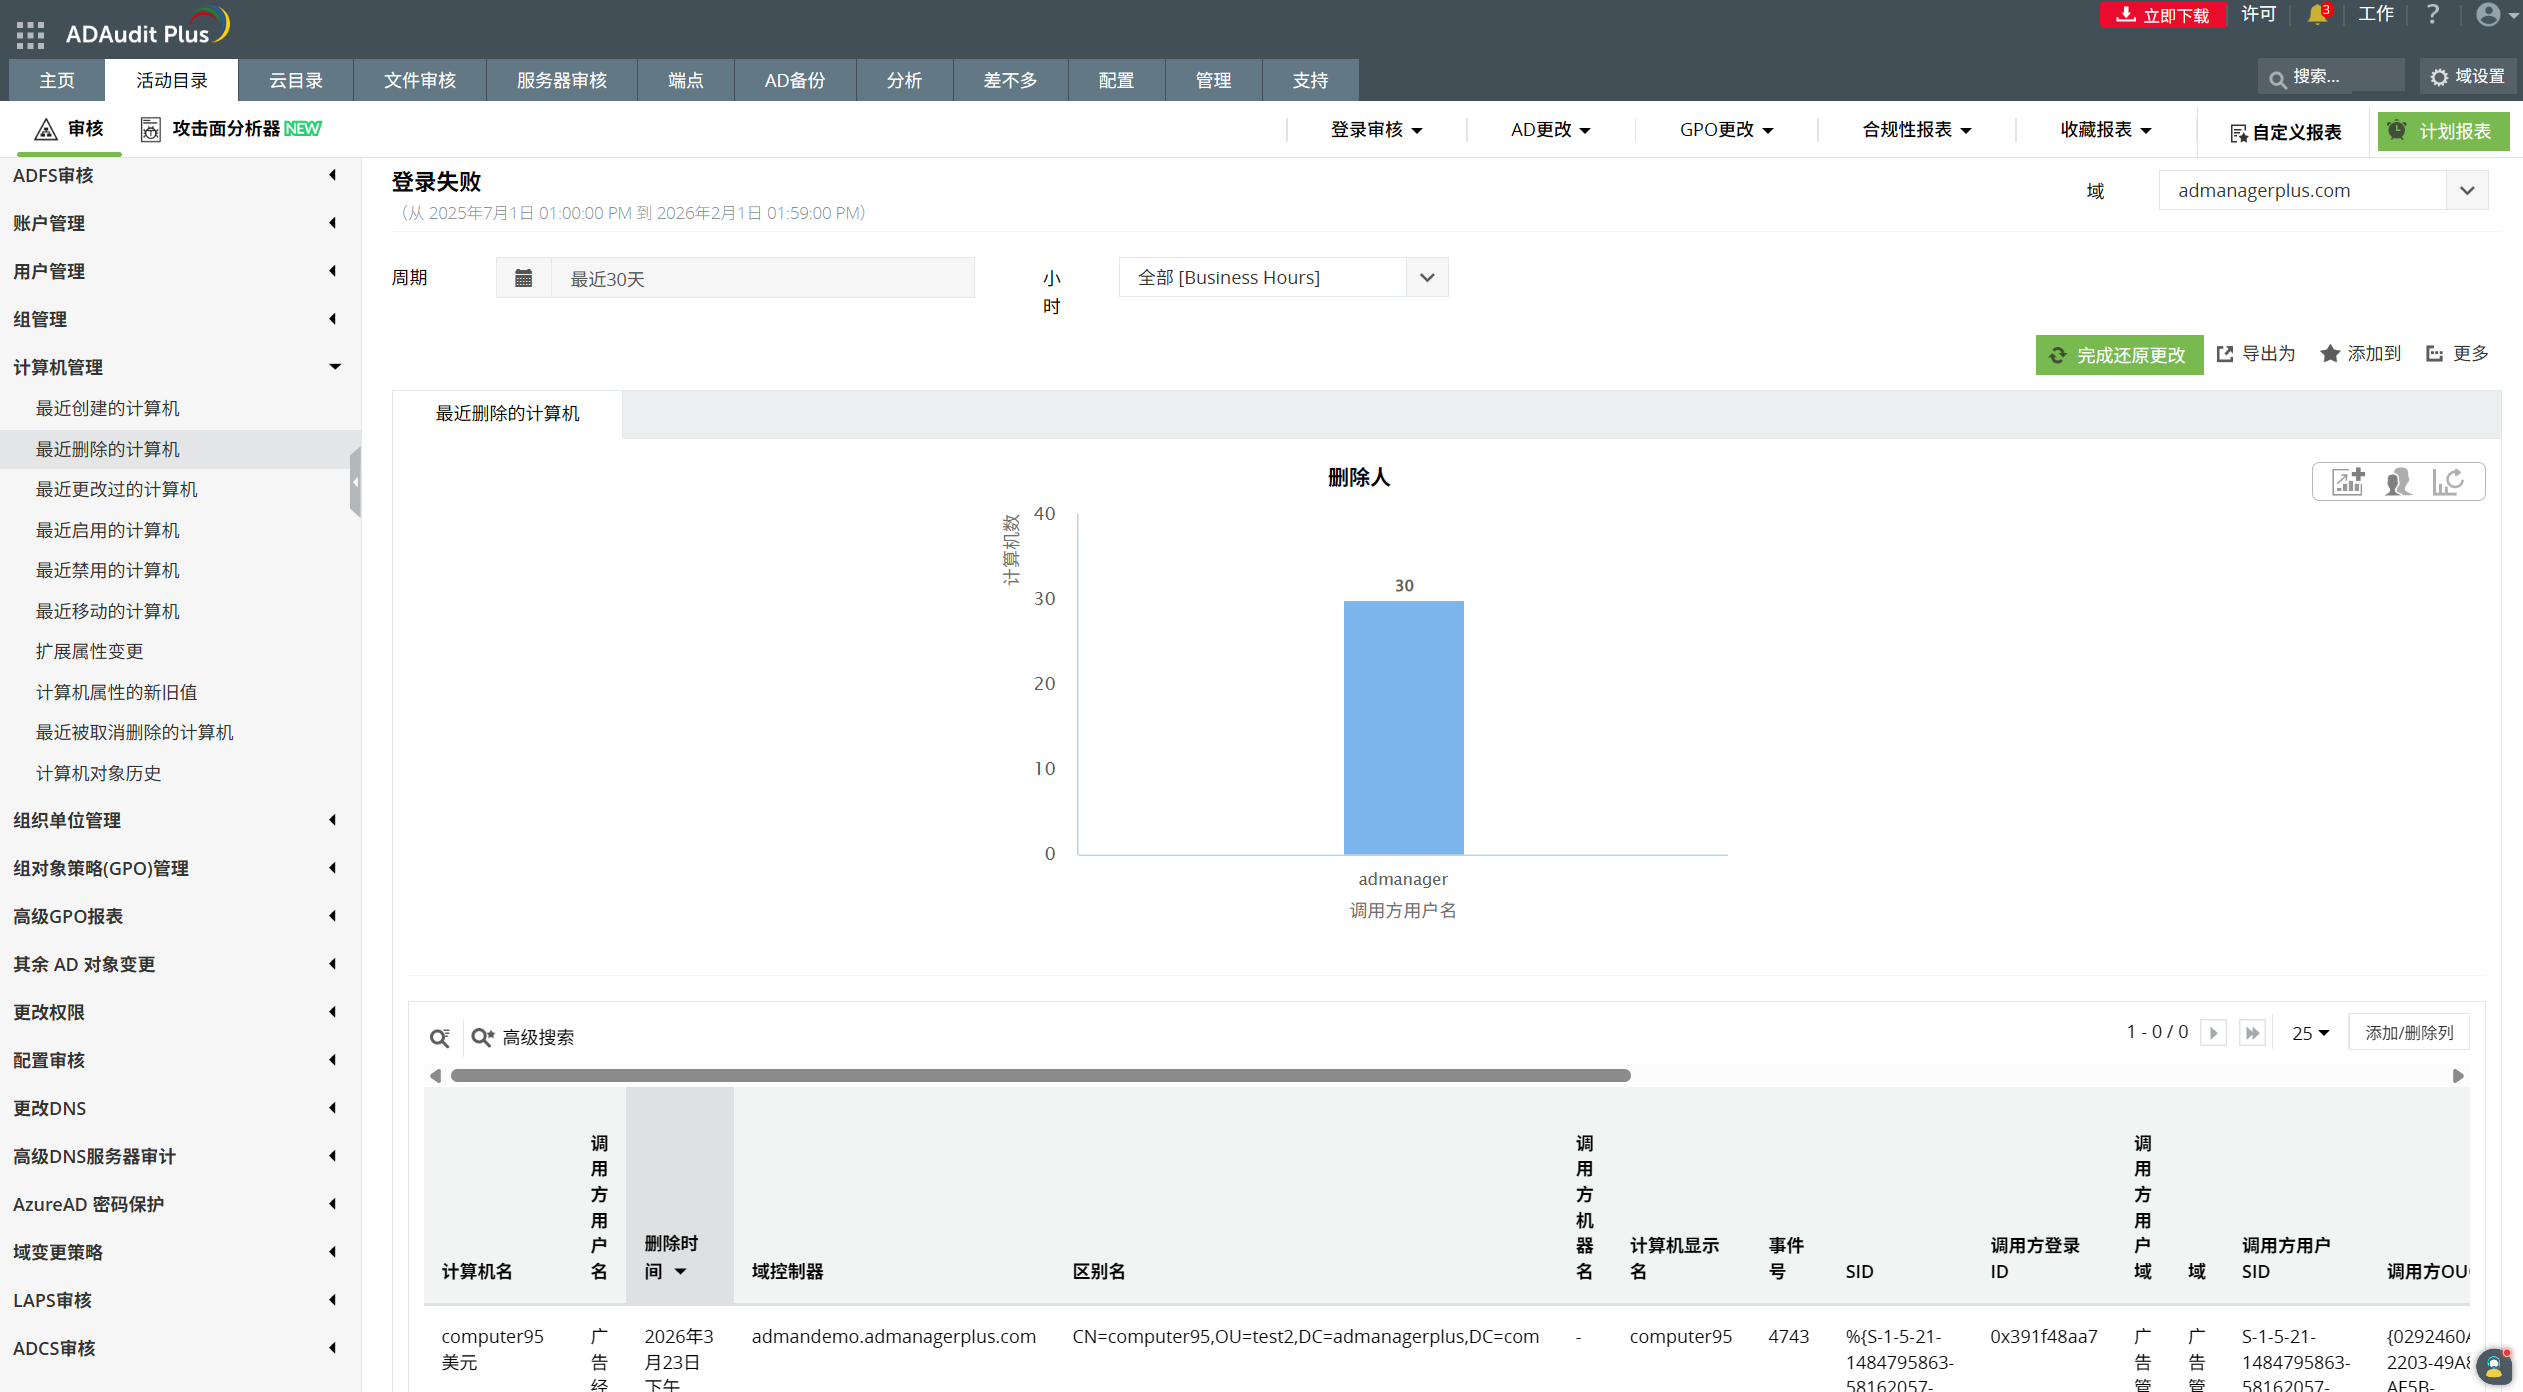Image resolution: width=2523 pixels, height=1392 pixels.
Task: Open the chat support bubble icon
Action: pyautogui.click(x=2493, y=1366)
